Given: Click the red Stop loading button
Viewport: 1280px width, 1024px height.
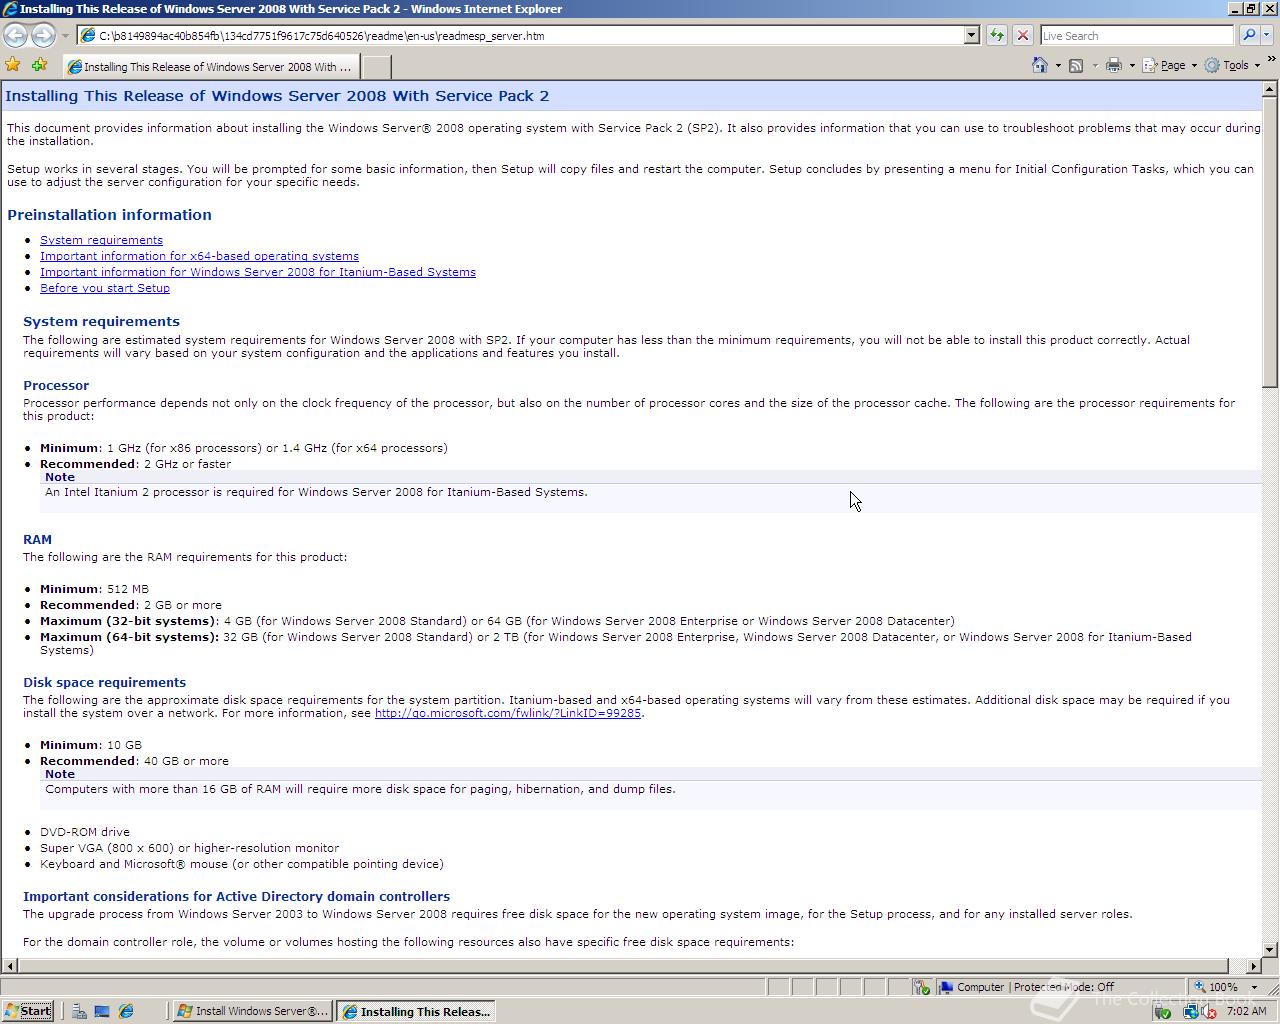Looking at the screenshot, I should point(1022,35).
